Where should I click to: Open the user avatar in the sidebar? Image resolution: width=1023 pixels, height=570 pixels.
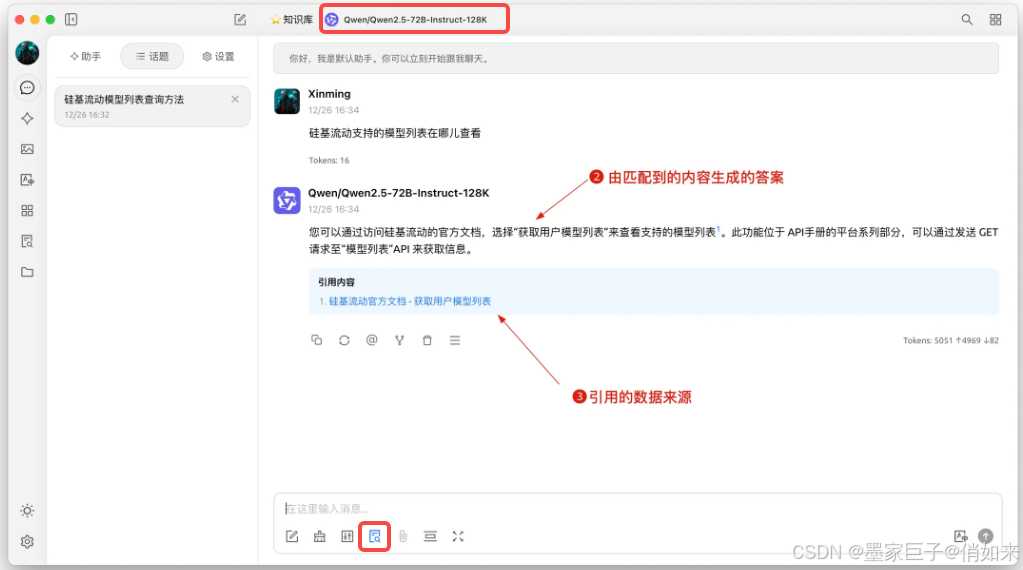coord(27,53)
